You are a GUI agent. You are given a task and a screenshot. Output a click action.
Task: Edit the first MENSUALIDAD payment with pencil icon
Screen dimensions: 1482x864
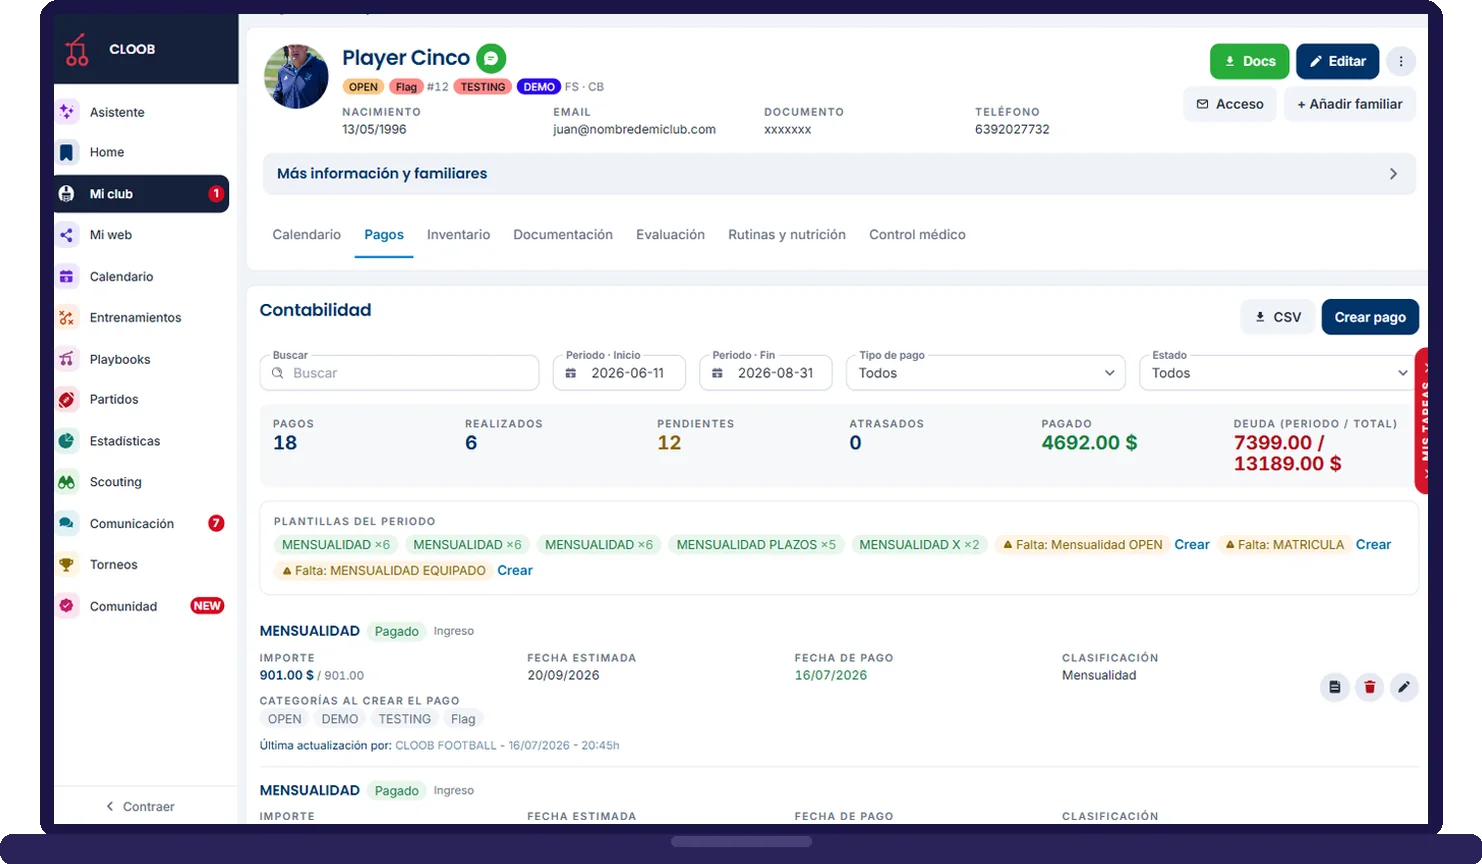pos(1404,687)
